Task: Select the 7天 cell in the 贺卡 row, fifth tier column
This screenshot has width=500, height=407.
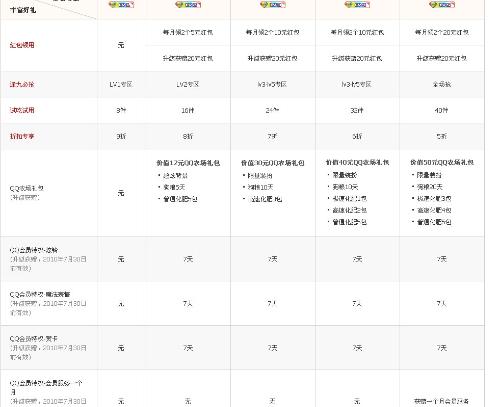Action: (x=442, y=348)
